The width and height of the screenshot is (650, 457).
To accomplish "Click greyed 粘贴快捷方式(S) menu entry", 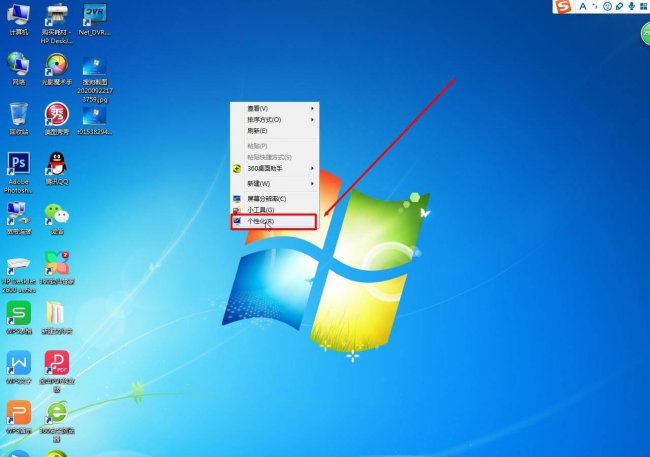I will click(x=274, y=157).
